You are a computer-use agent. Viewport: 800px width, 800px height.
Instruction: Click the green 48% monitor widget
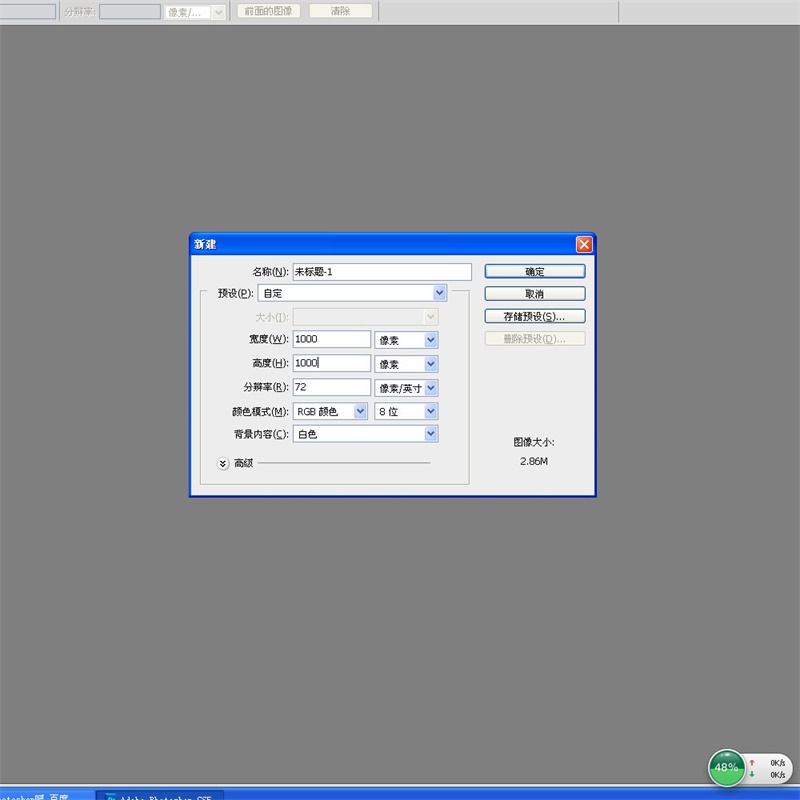point(726,768)
